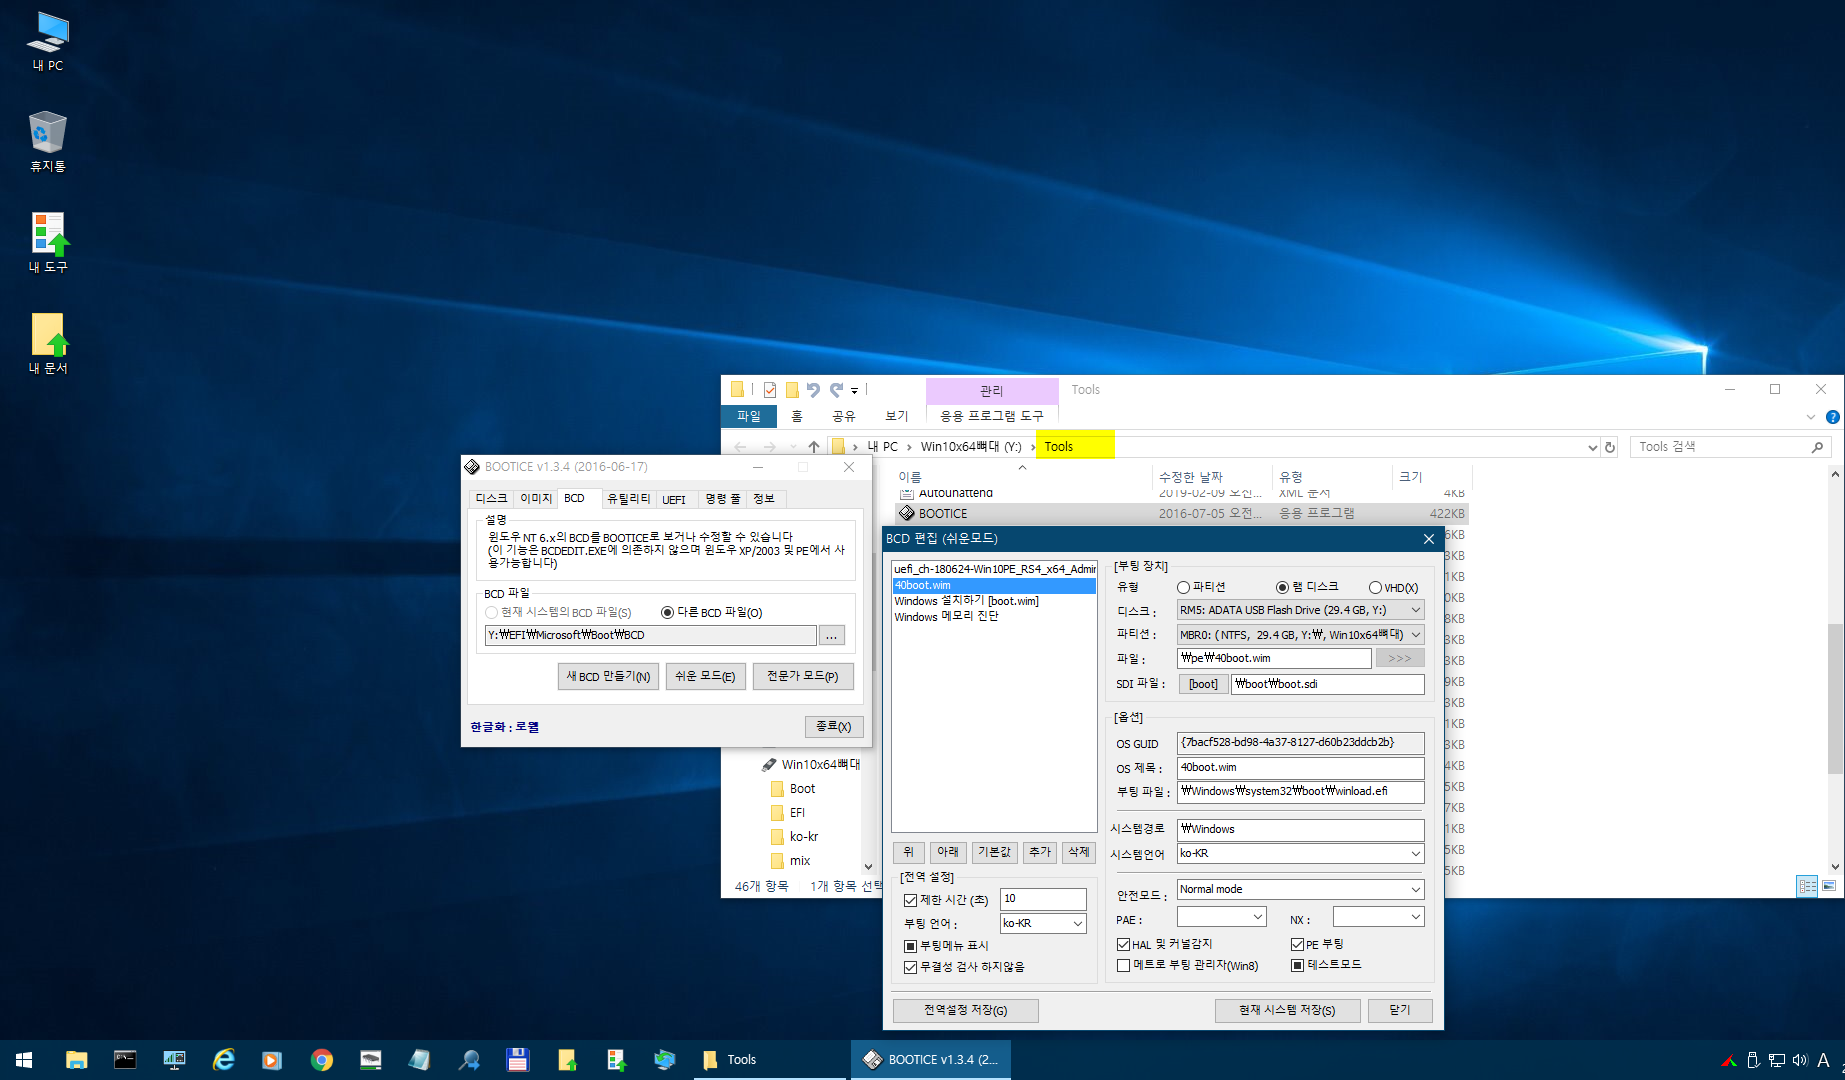Image resolution: width=1845 pixels, height=1080 pixels.
Task: Click the floppy disk save icon on taskbar
Action: click(517, 1060)
